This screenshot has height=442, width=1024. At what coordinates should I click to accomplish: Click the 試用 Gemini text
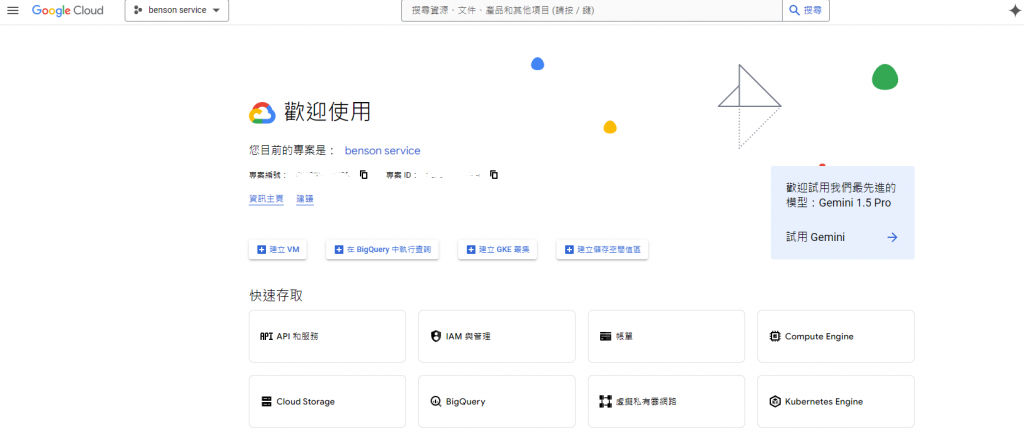(x=816, y=238)
